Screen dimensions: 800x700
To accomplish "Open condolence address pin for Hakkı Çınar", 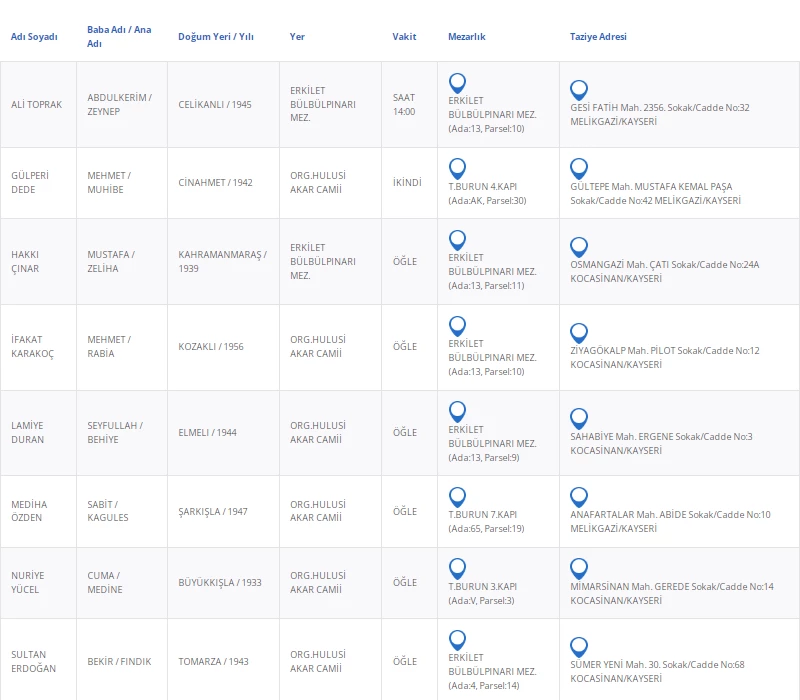I will (x=579, y=247).
